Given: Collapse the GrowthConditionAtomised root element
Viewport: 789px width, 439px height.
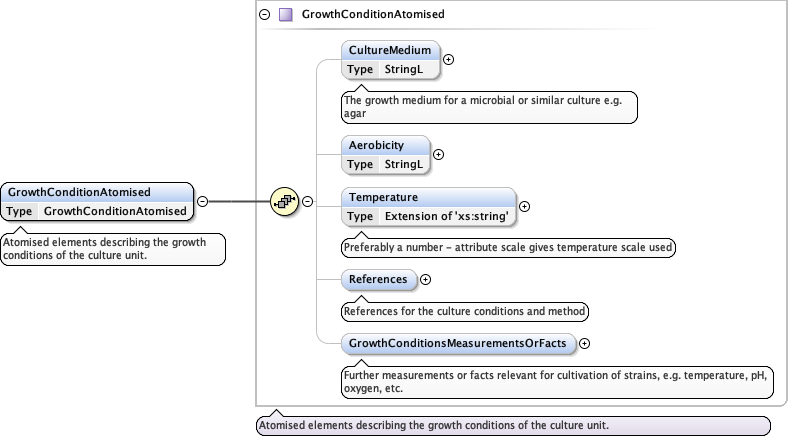Looking at the screenshot, I should [x=202, y=201].
